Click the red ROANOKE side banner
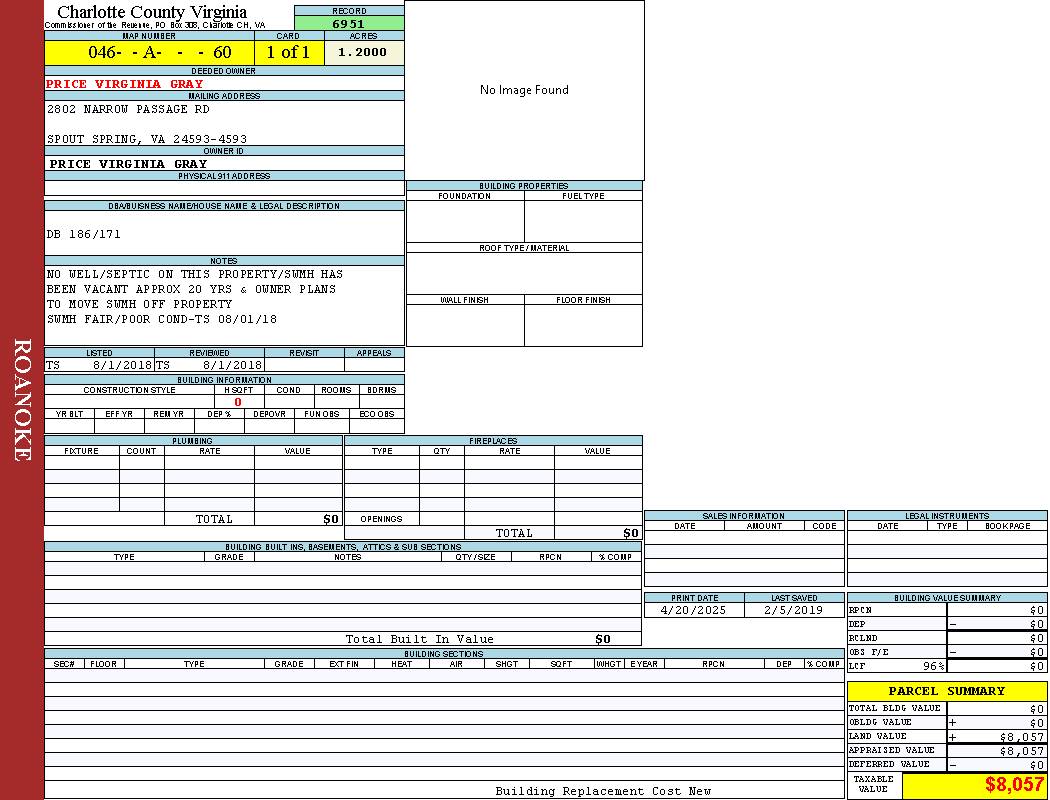This screenshot has width=1050, height=800. 22,400
